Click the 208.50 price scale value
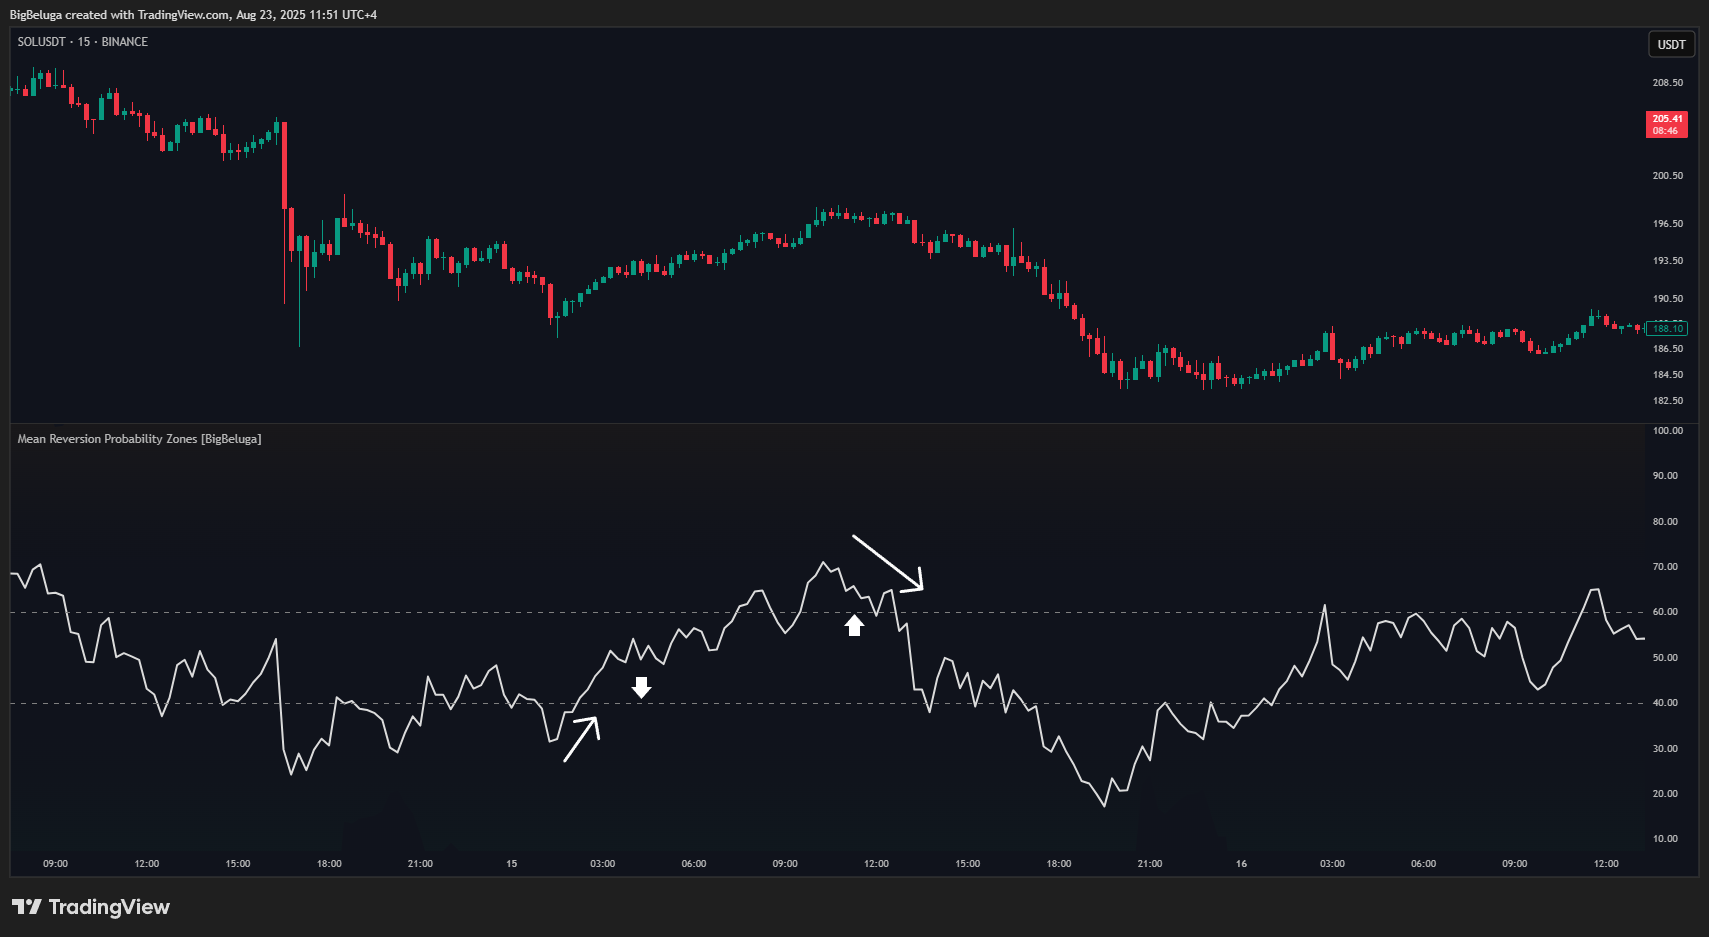Viewport: 1709px width, 937px height. 1667,83
